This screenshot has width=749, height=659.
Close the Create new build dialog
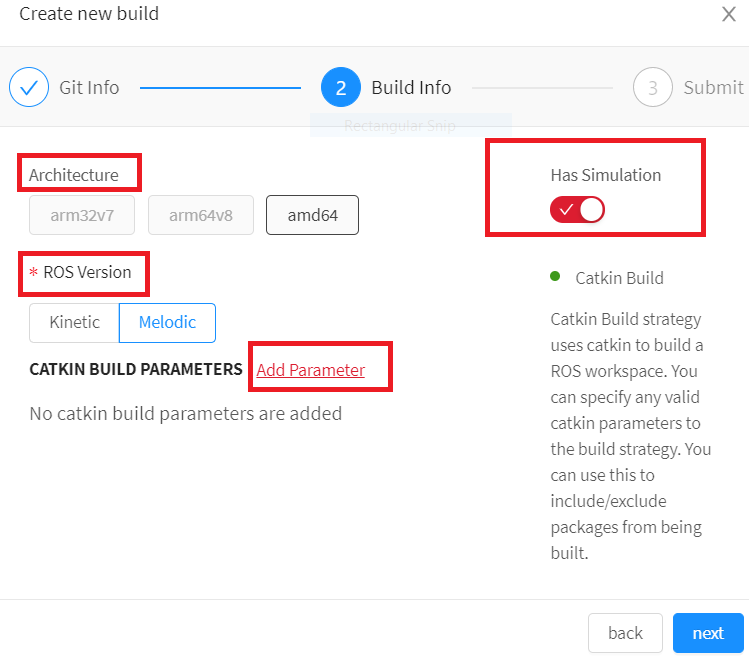728,14
